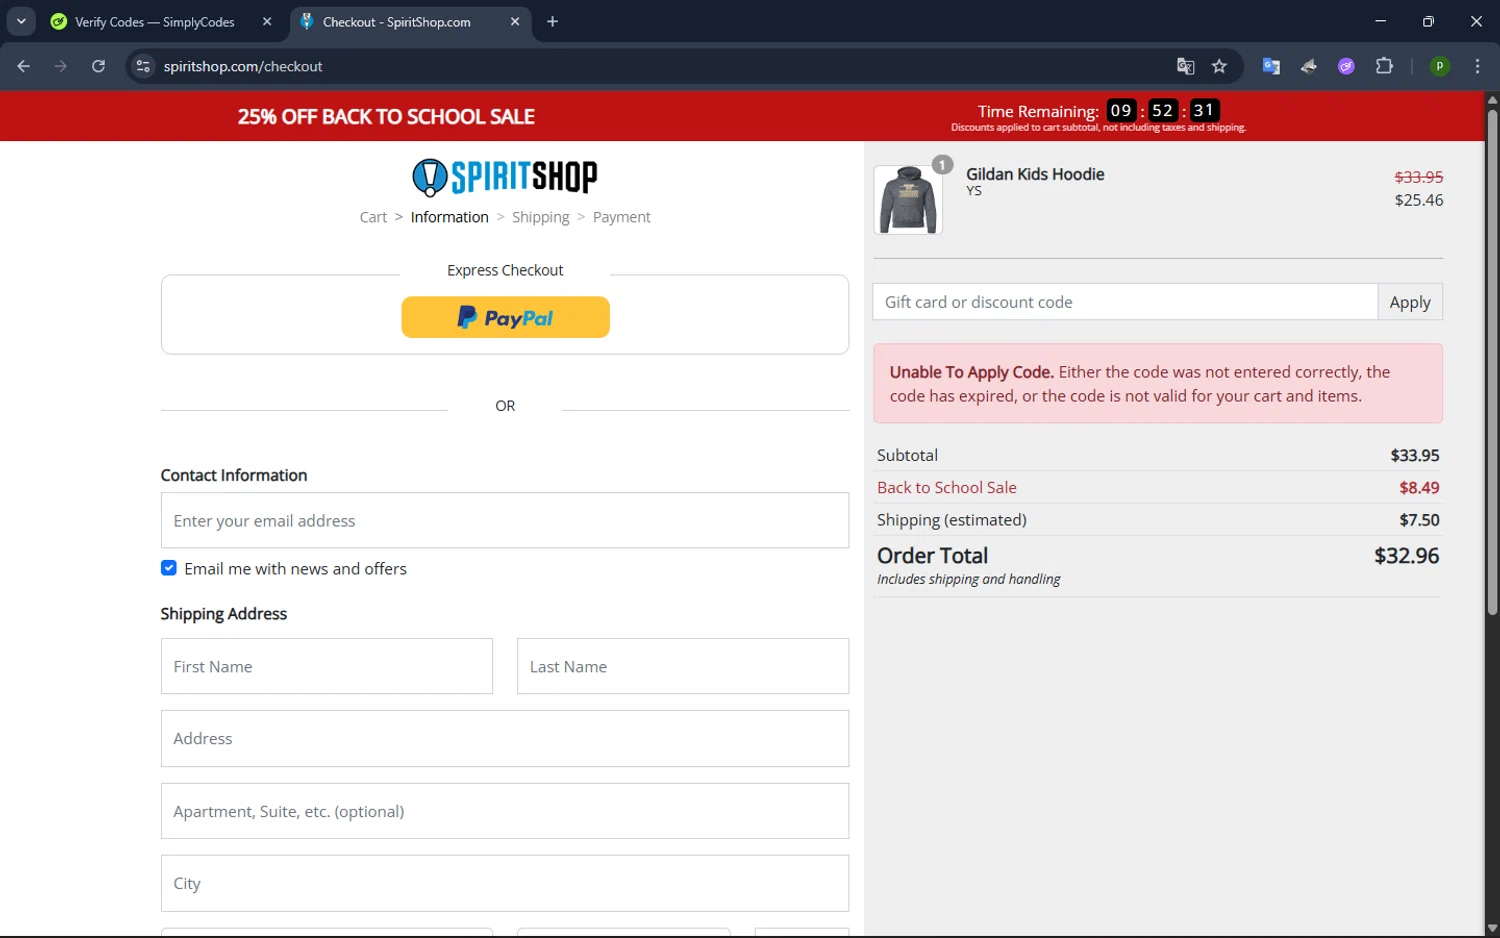Open a new browser tab
This screenshot has width=1500, height=938.
coord(552,21)
